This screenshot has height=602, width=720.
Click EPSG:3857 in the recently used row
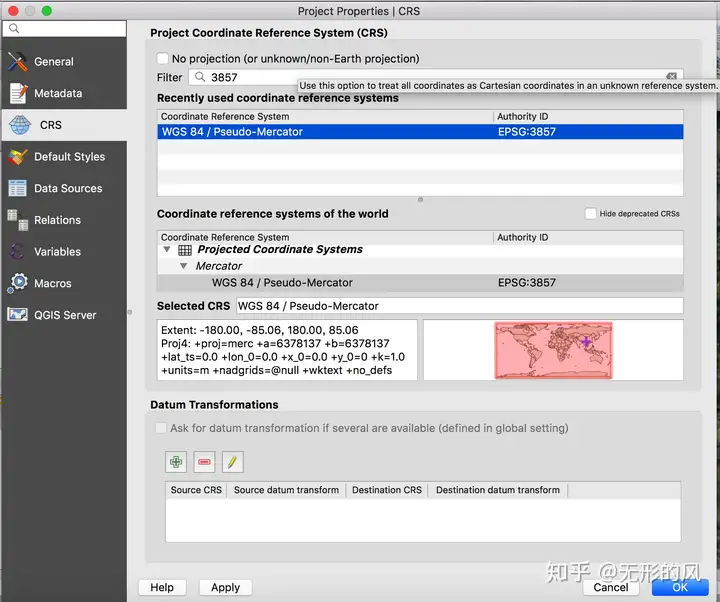(x=527, y=132)
